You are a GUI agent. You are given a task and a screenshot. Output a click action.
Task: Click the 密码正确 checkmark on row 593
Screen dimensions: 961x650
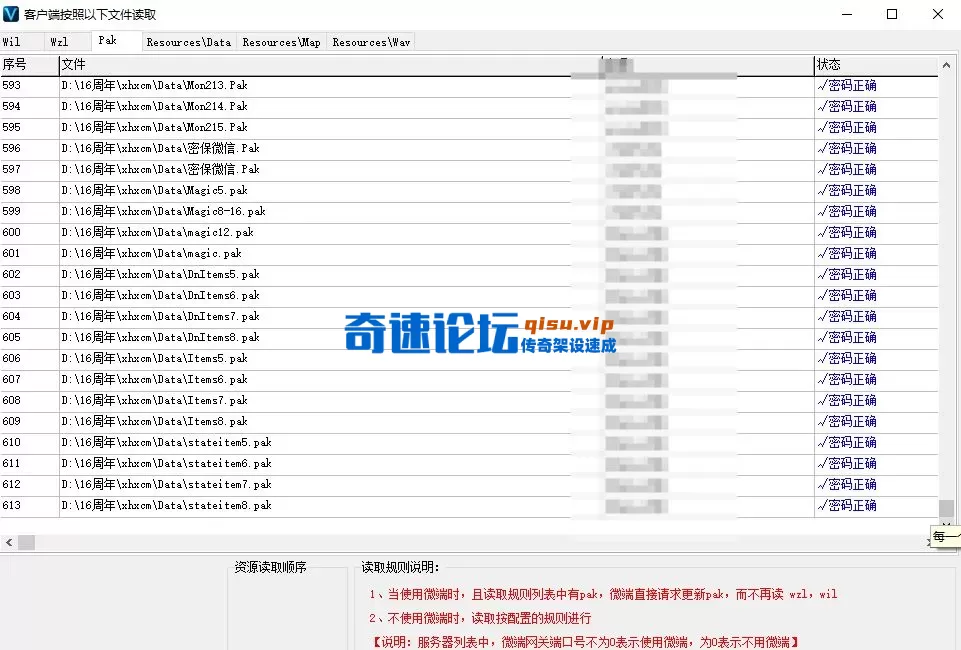[x=823, y=85]
